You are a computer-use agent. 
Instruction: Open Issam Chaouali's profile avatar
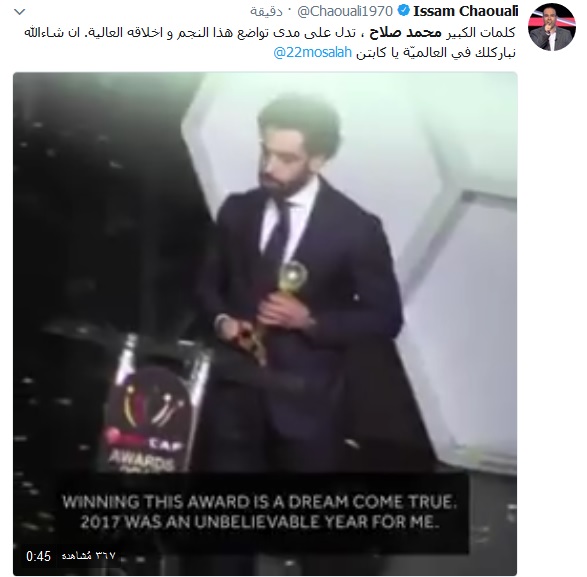point(551,27)
